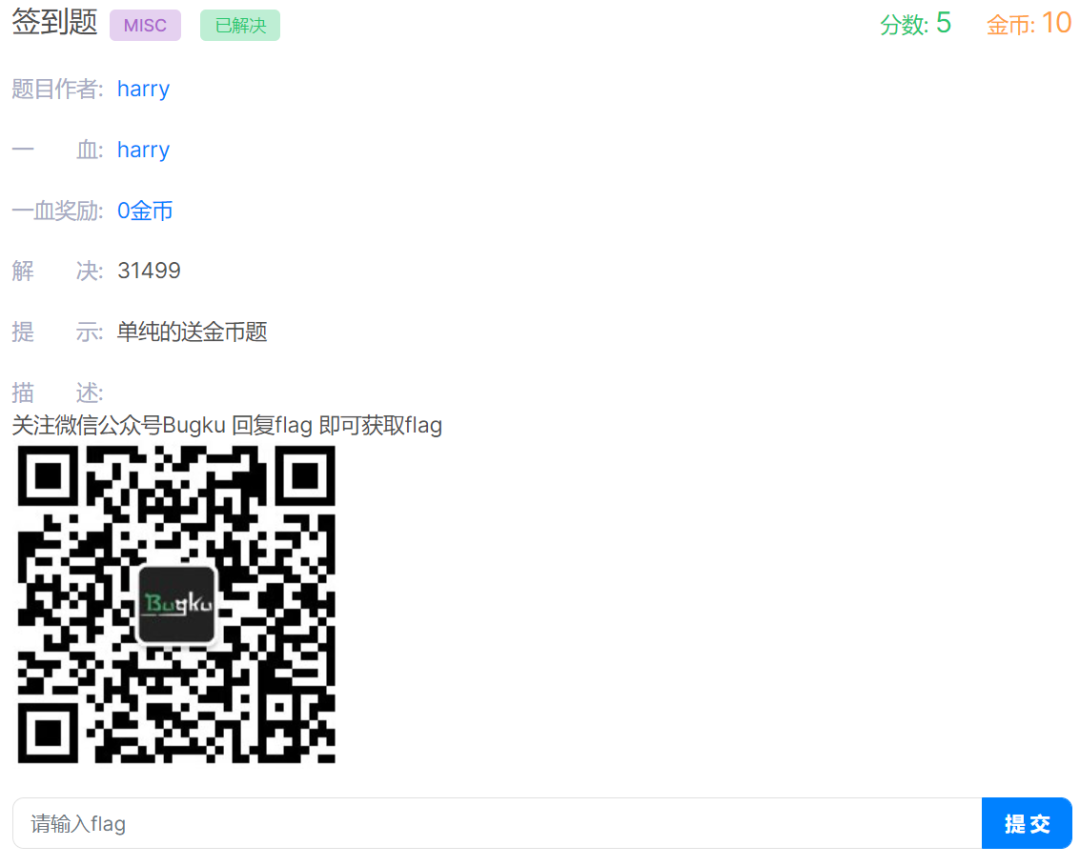Click the QR code's top-right finder square
This screenshot has height=866, width=1080.
click(x=304, y=475)
